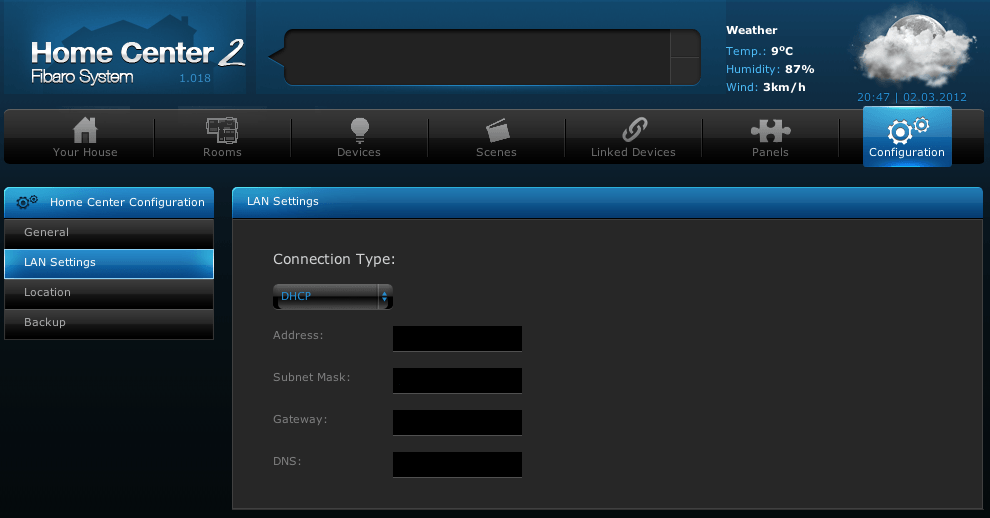Viewport: 990px width, 518px height.
Task: Open the Connection Type DHCP dropdown
Action: click(333, 296)
